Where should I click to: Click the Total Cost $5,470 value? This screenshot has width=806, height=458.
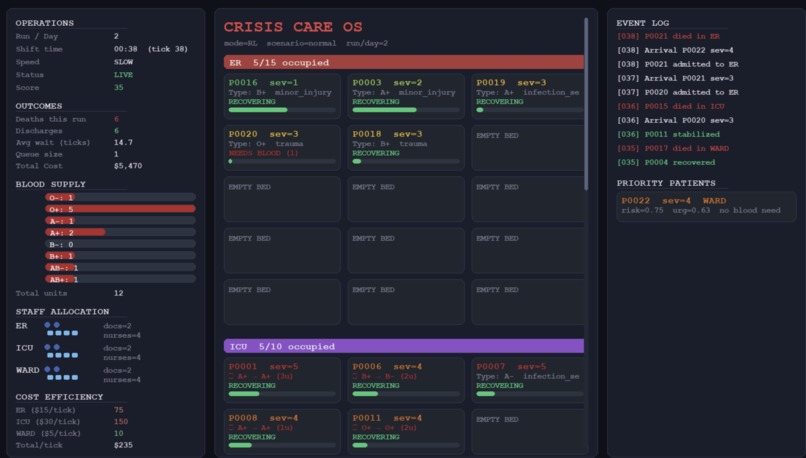(128, 166)
